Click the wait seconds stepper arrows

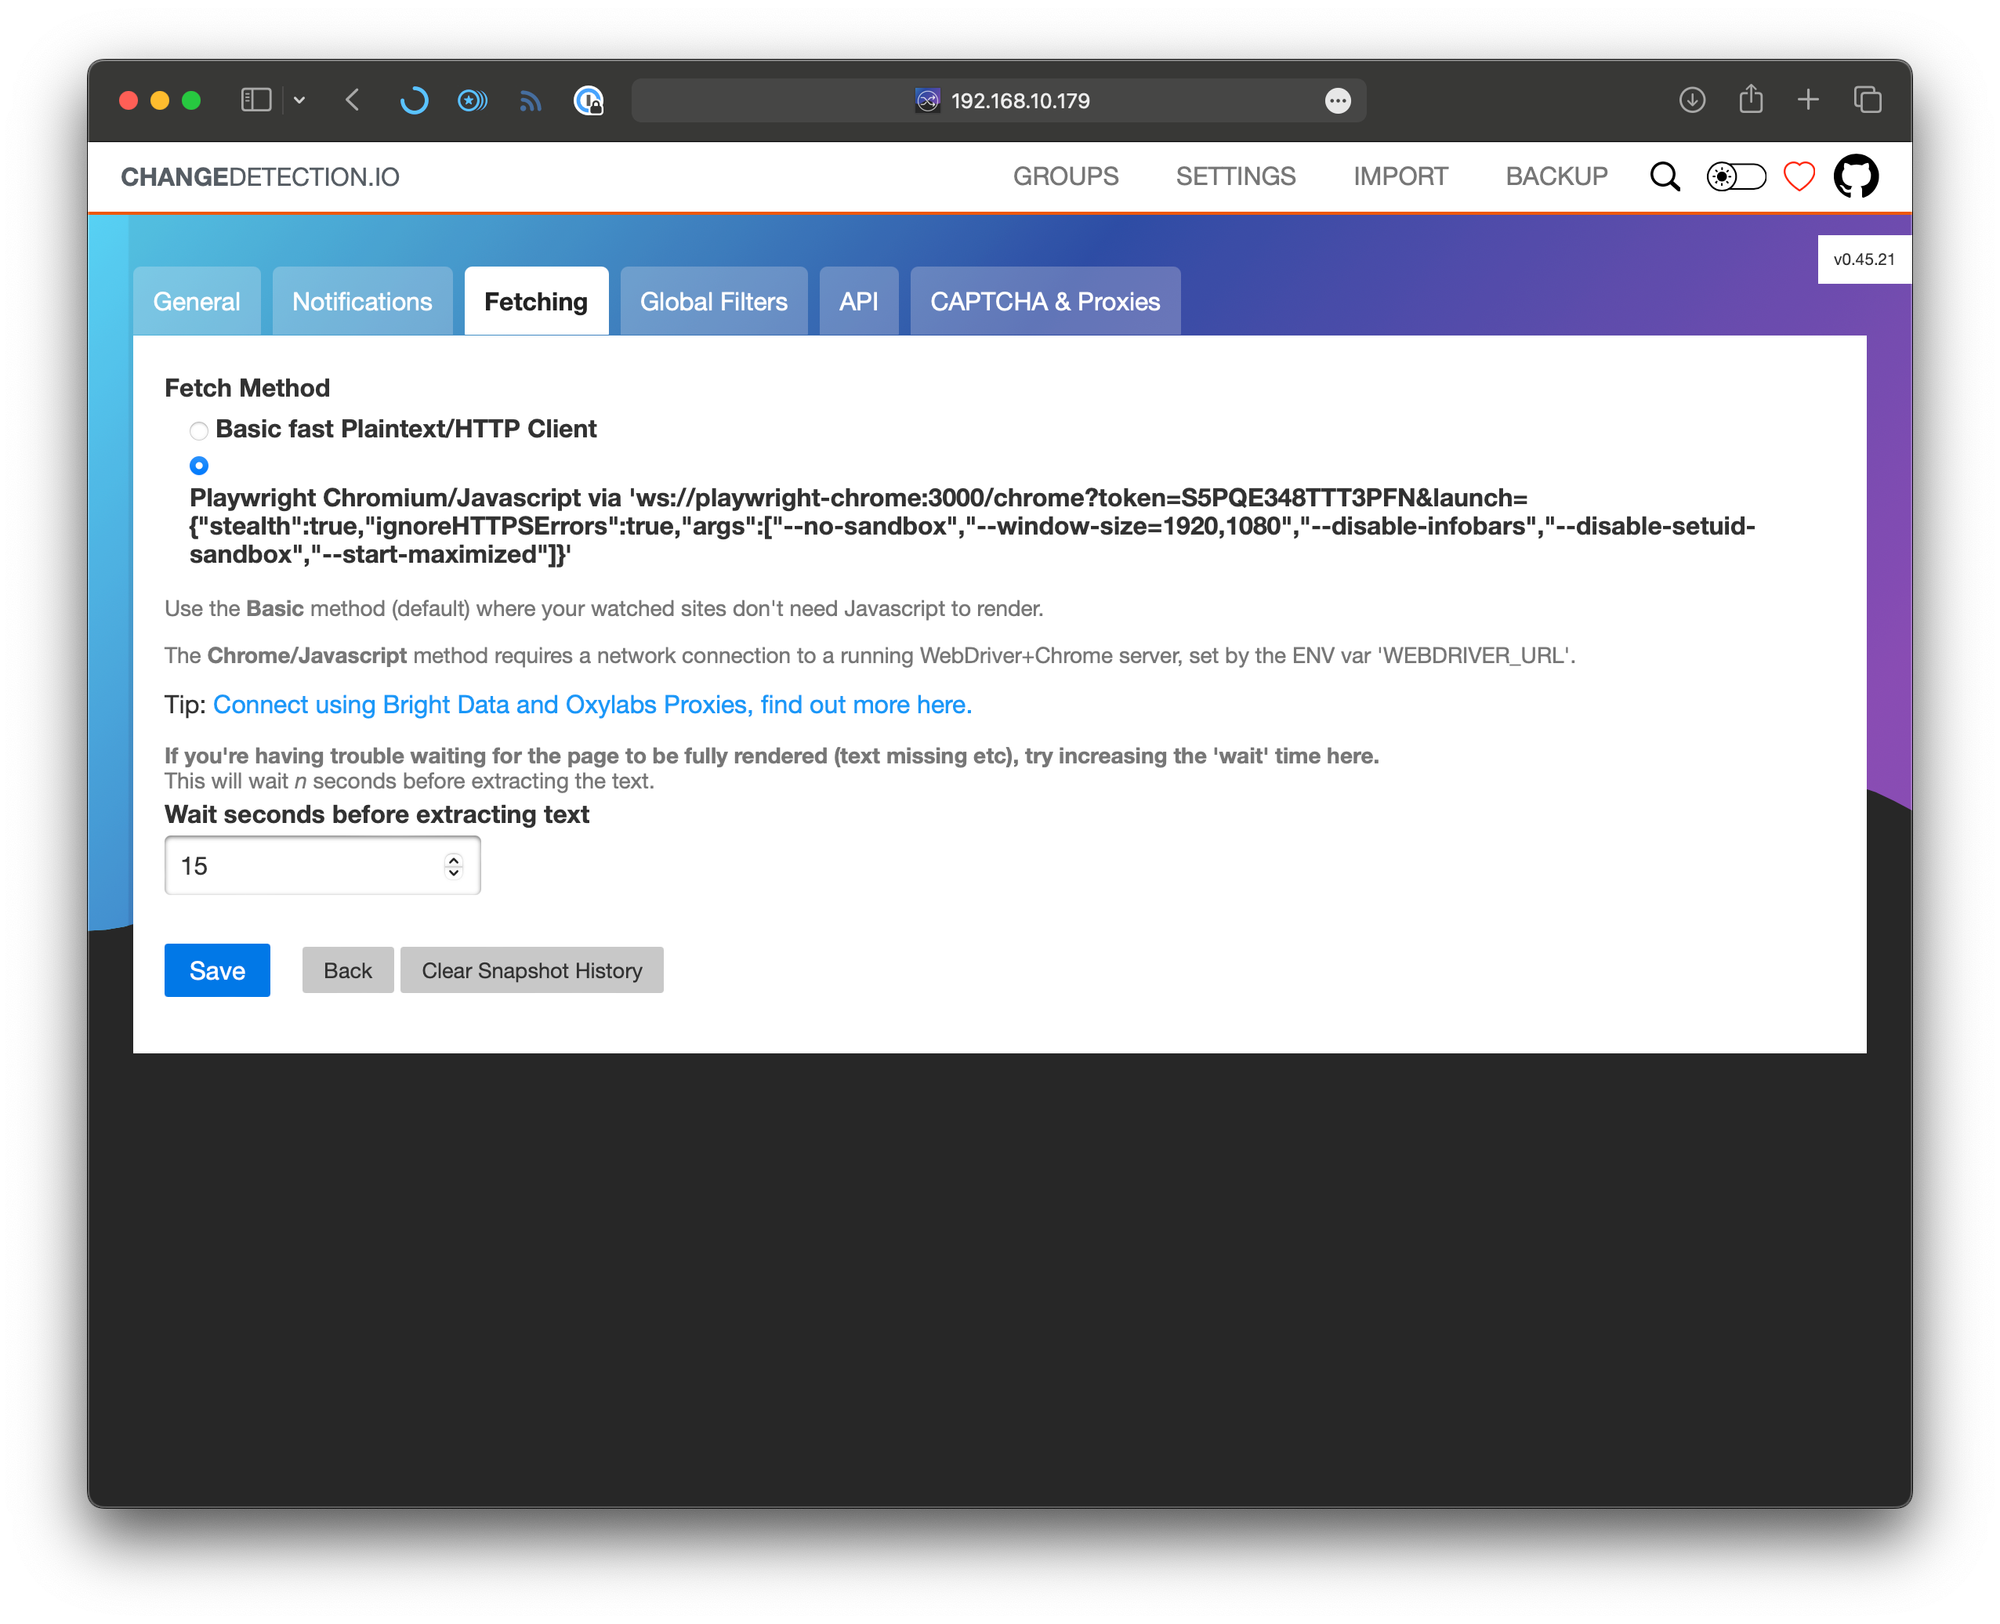pyautogui.click(x=454, y=866)
